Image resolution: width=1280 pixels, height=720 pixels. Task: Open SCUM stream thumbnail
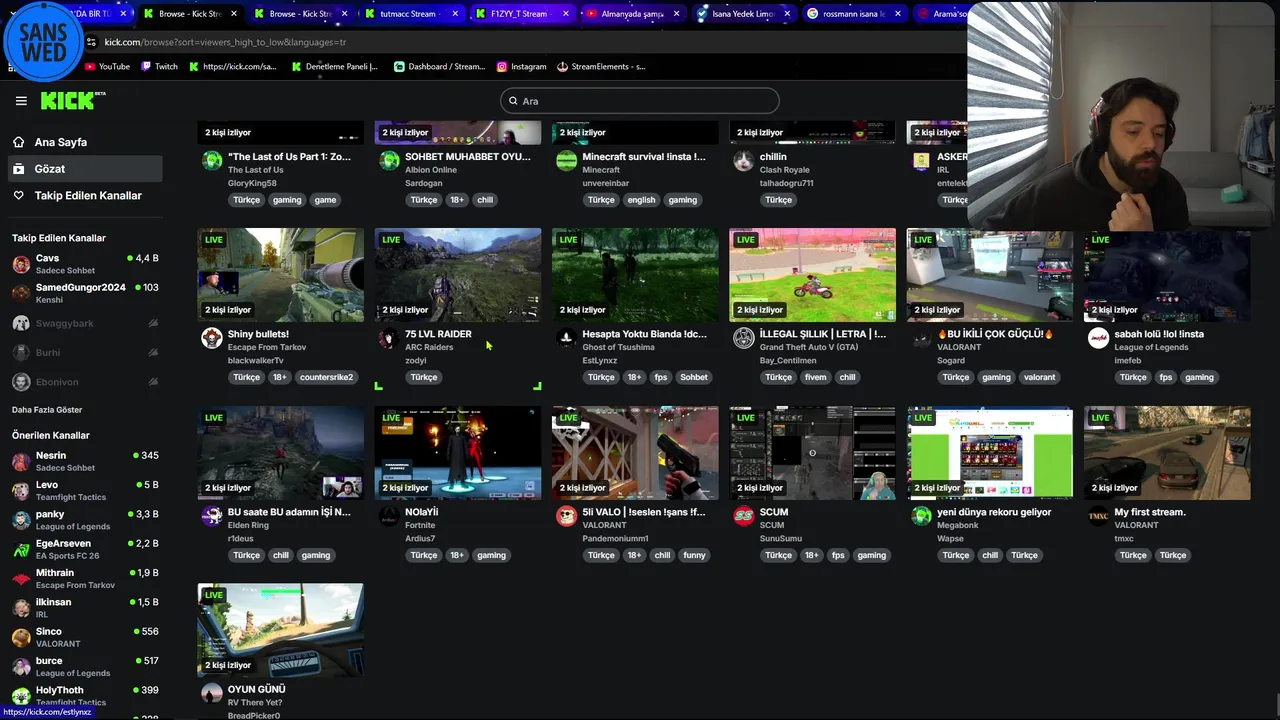pos(812,453)
